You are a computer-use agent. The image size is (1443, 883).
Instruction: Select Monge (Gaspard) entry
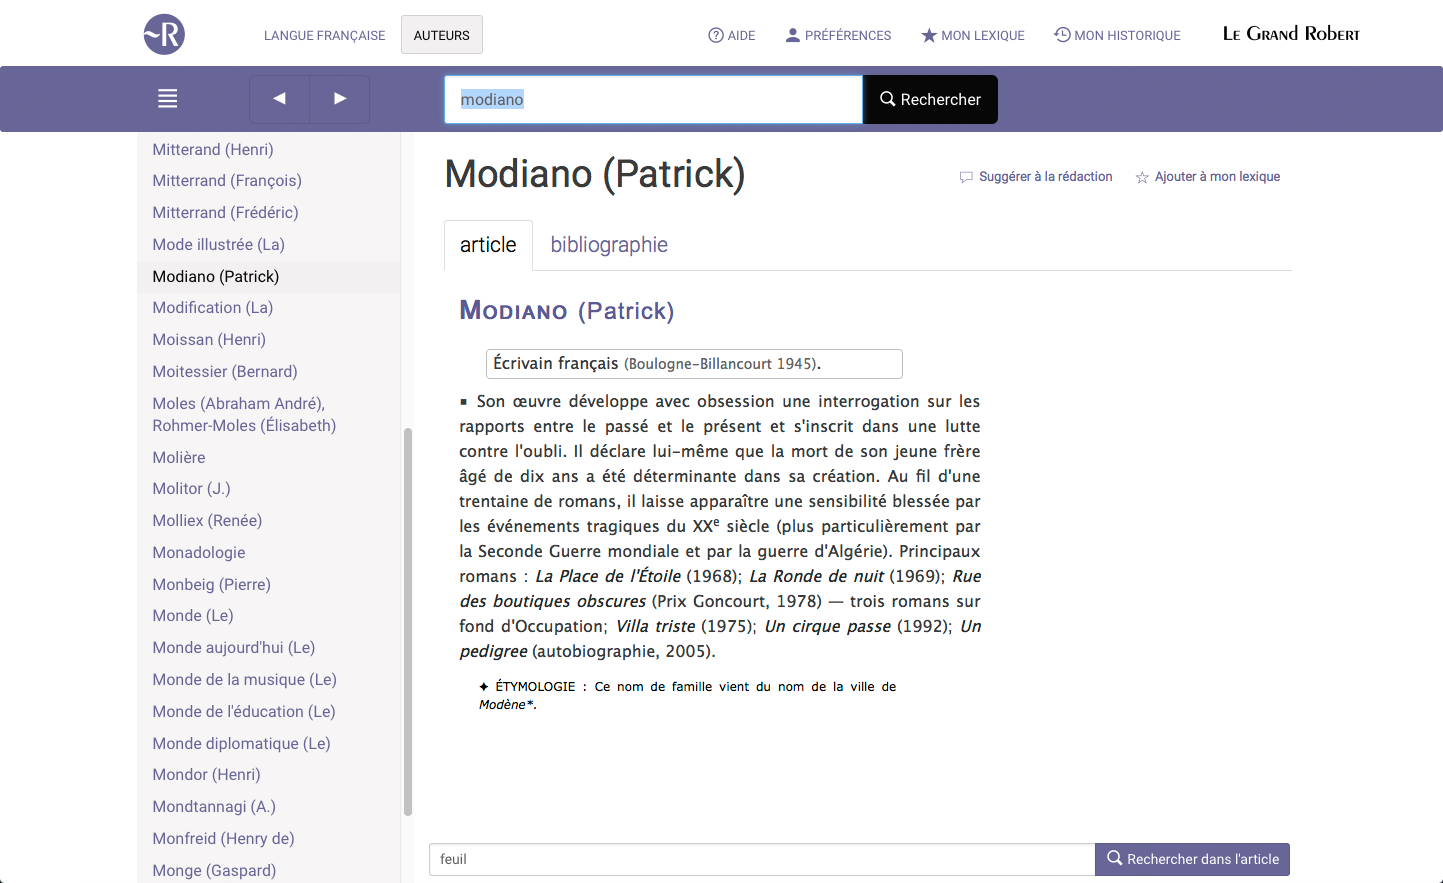click(x=214, y=870)
